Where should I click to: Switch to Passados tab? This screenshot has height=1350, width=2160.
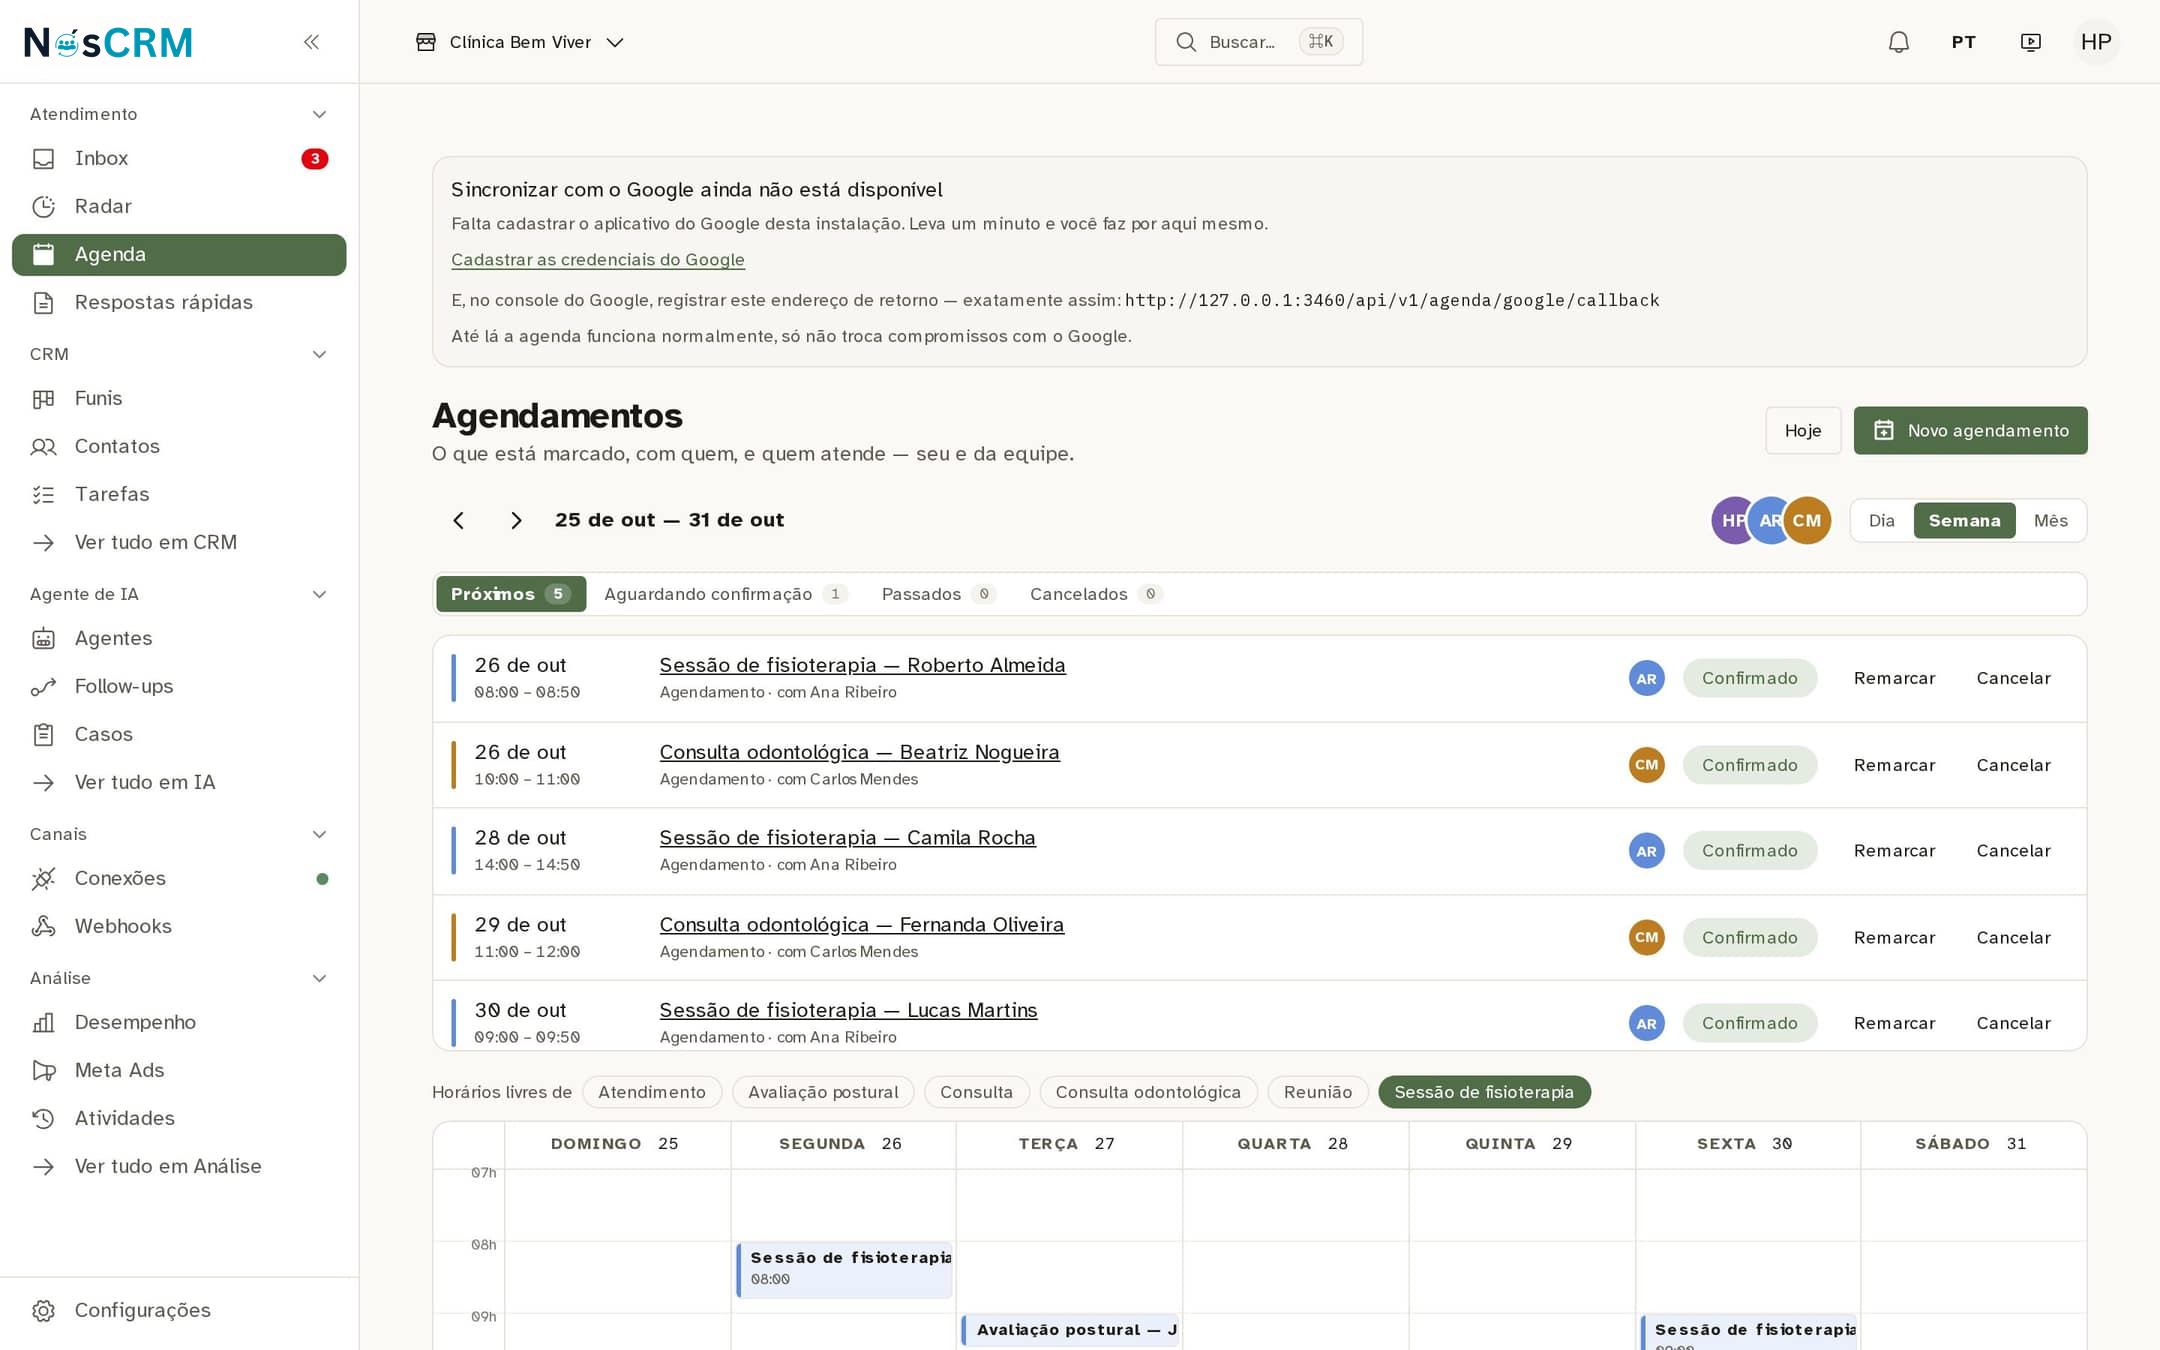pos(938,594)
